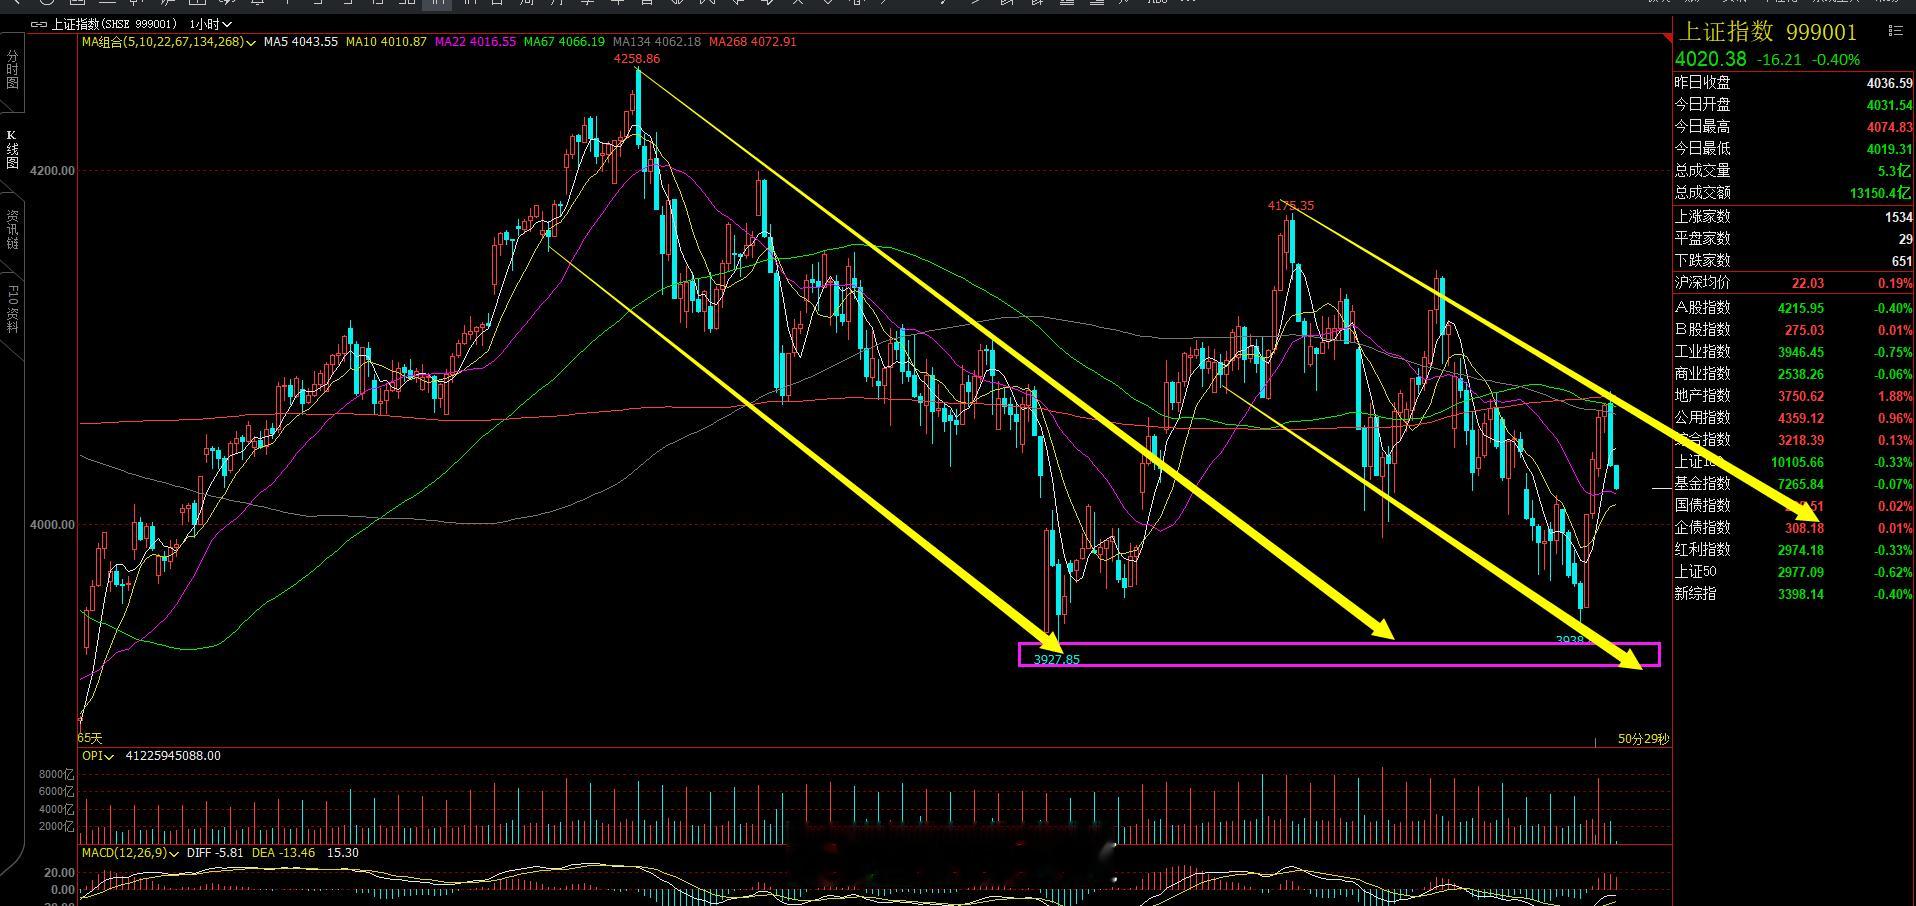This screenshot has height=906, width=1916.
Task: Switch to the K线图 side tab
Action: tap(12, 149)
